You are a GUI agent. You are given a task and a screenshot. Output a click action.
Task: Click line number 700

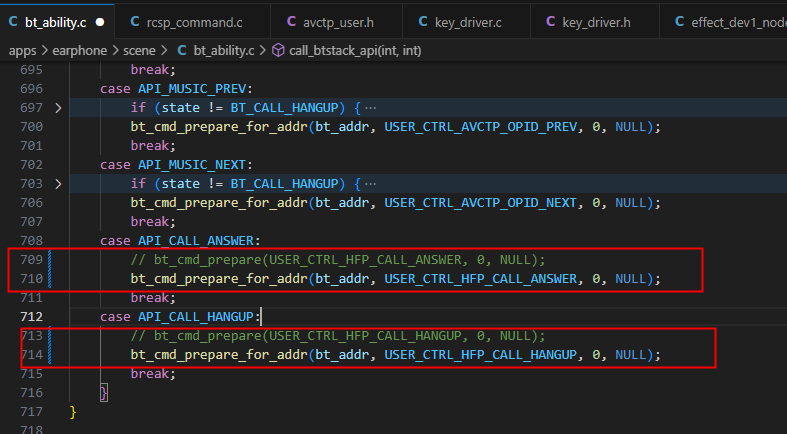point(32,127)
